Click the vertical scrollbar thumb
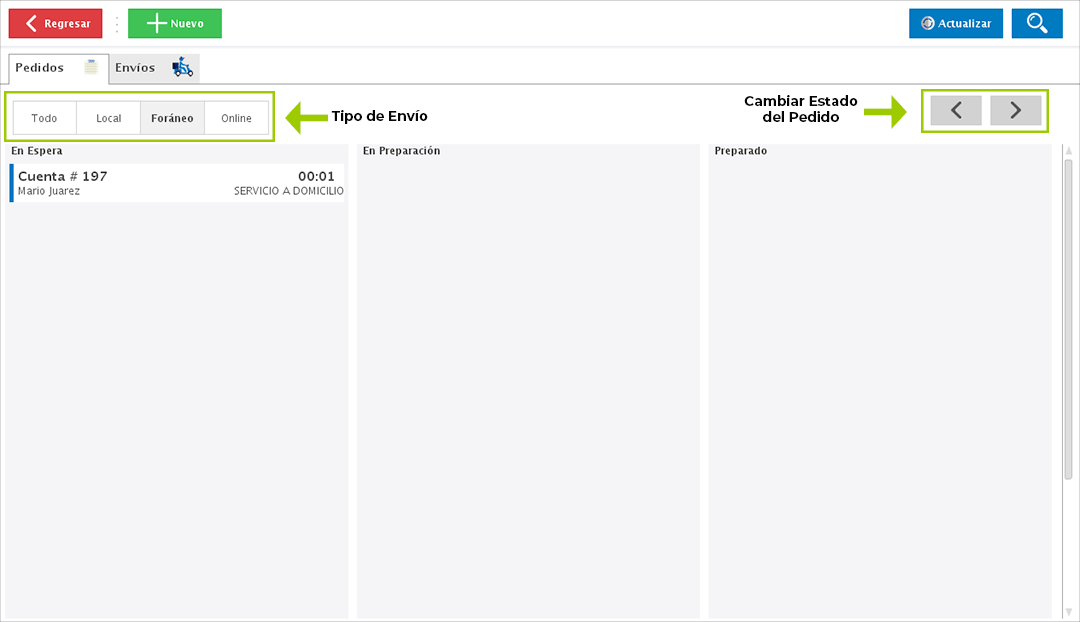 (x=1068, y=320)
